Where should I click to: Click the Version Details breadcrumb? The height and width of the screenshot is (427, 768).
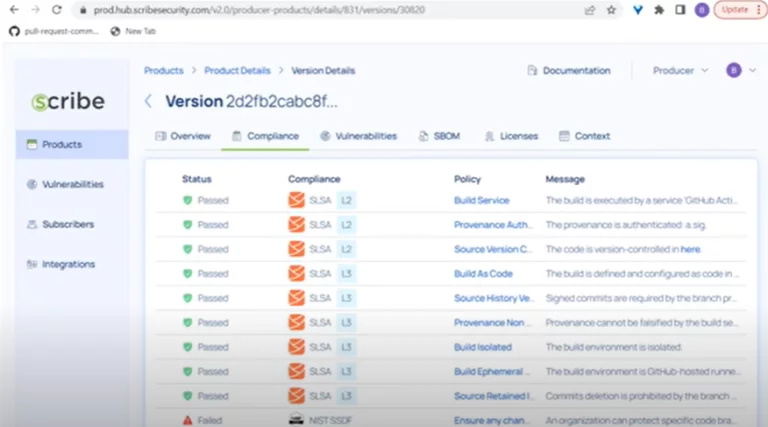[323, 71]
